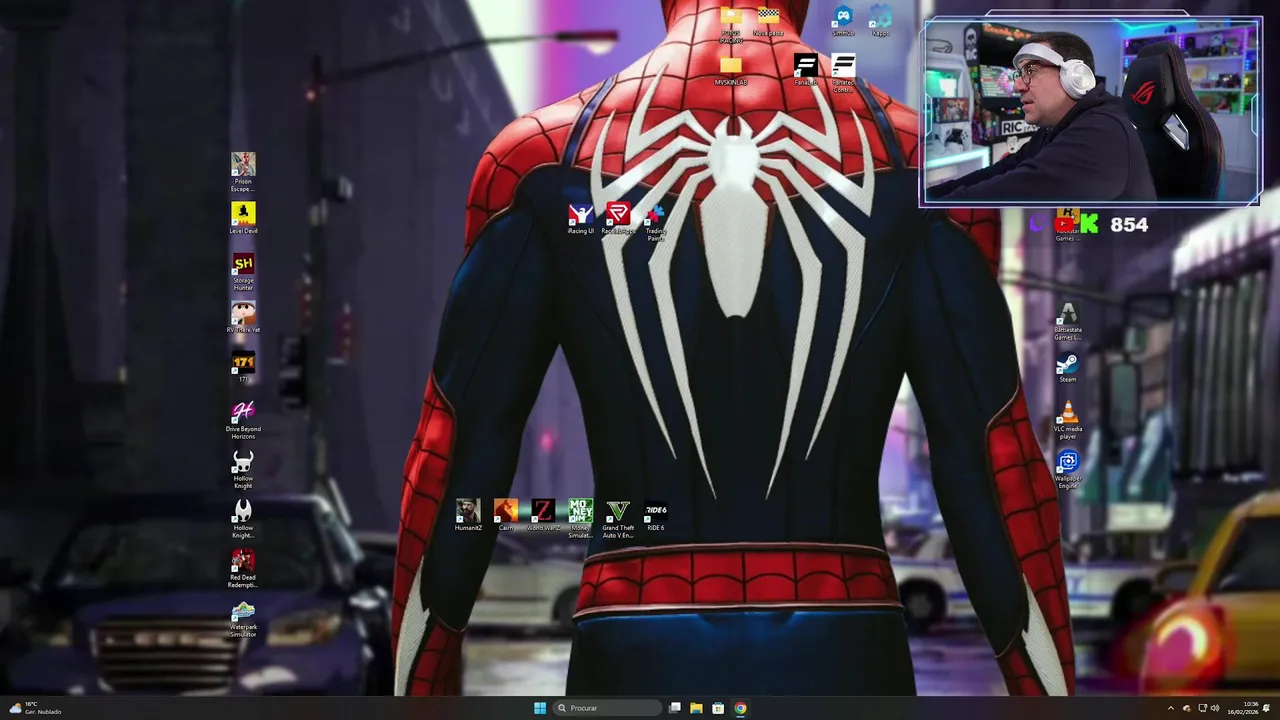Open the volume tray icon
1280x720 pixels.
coord(1214,708)
